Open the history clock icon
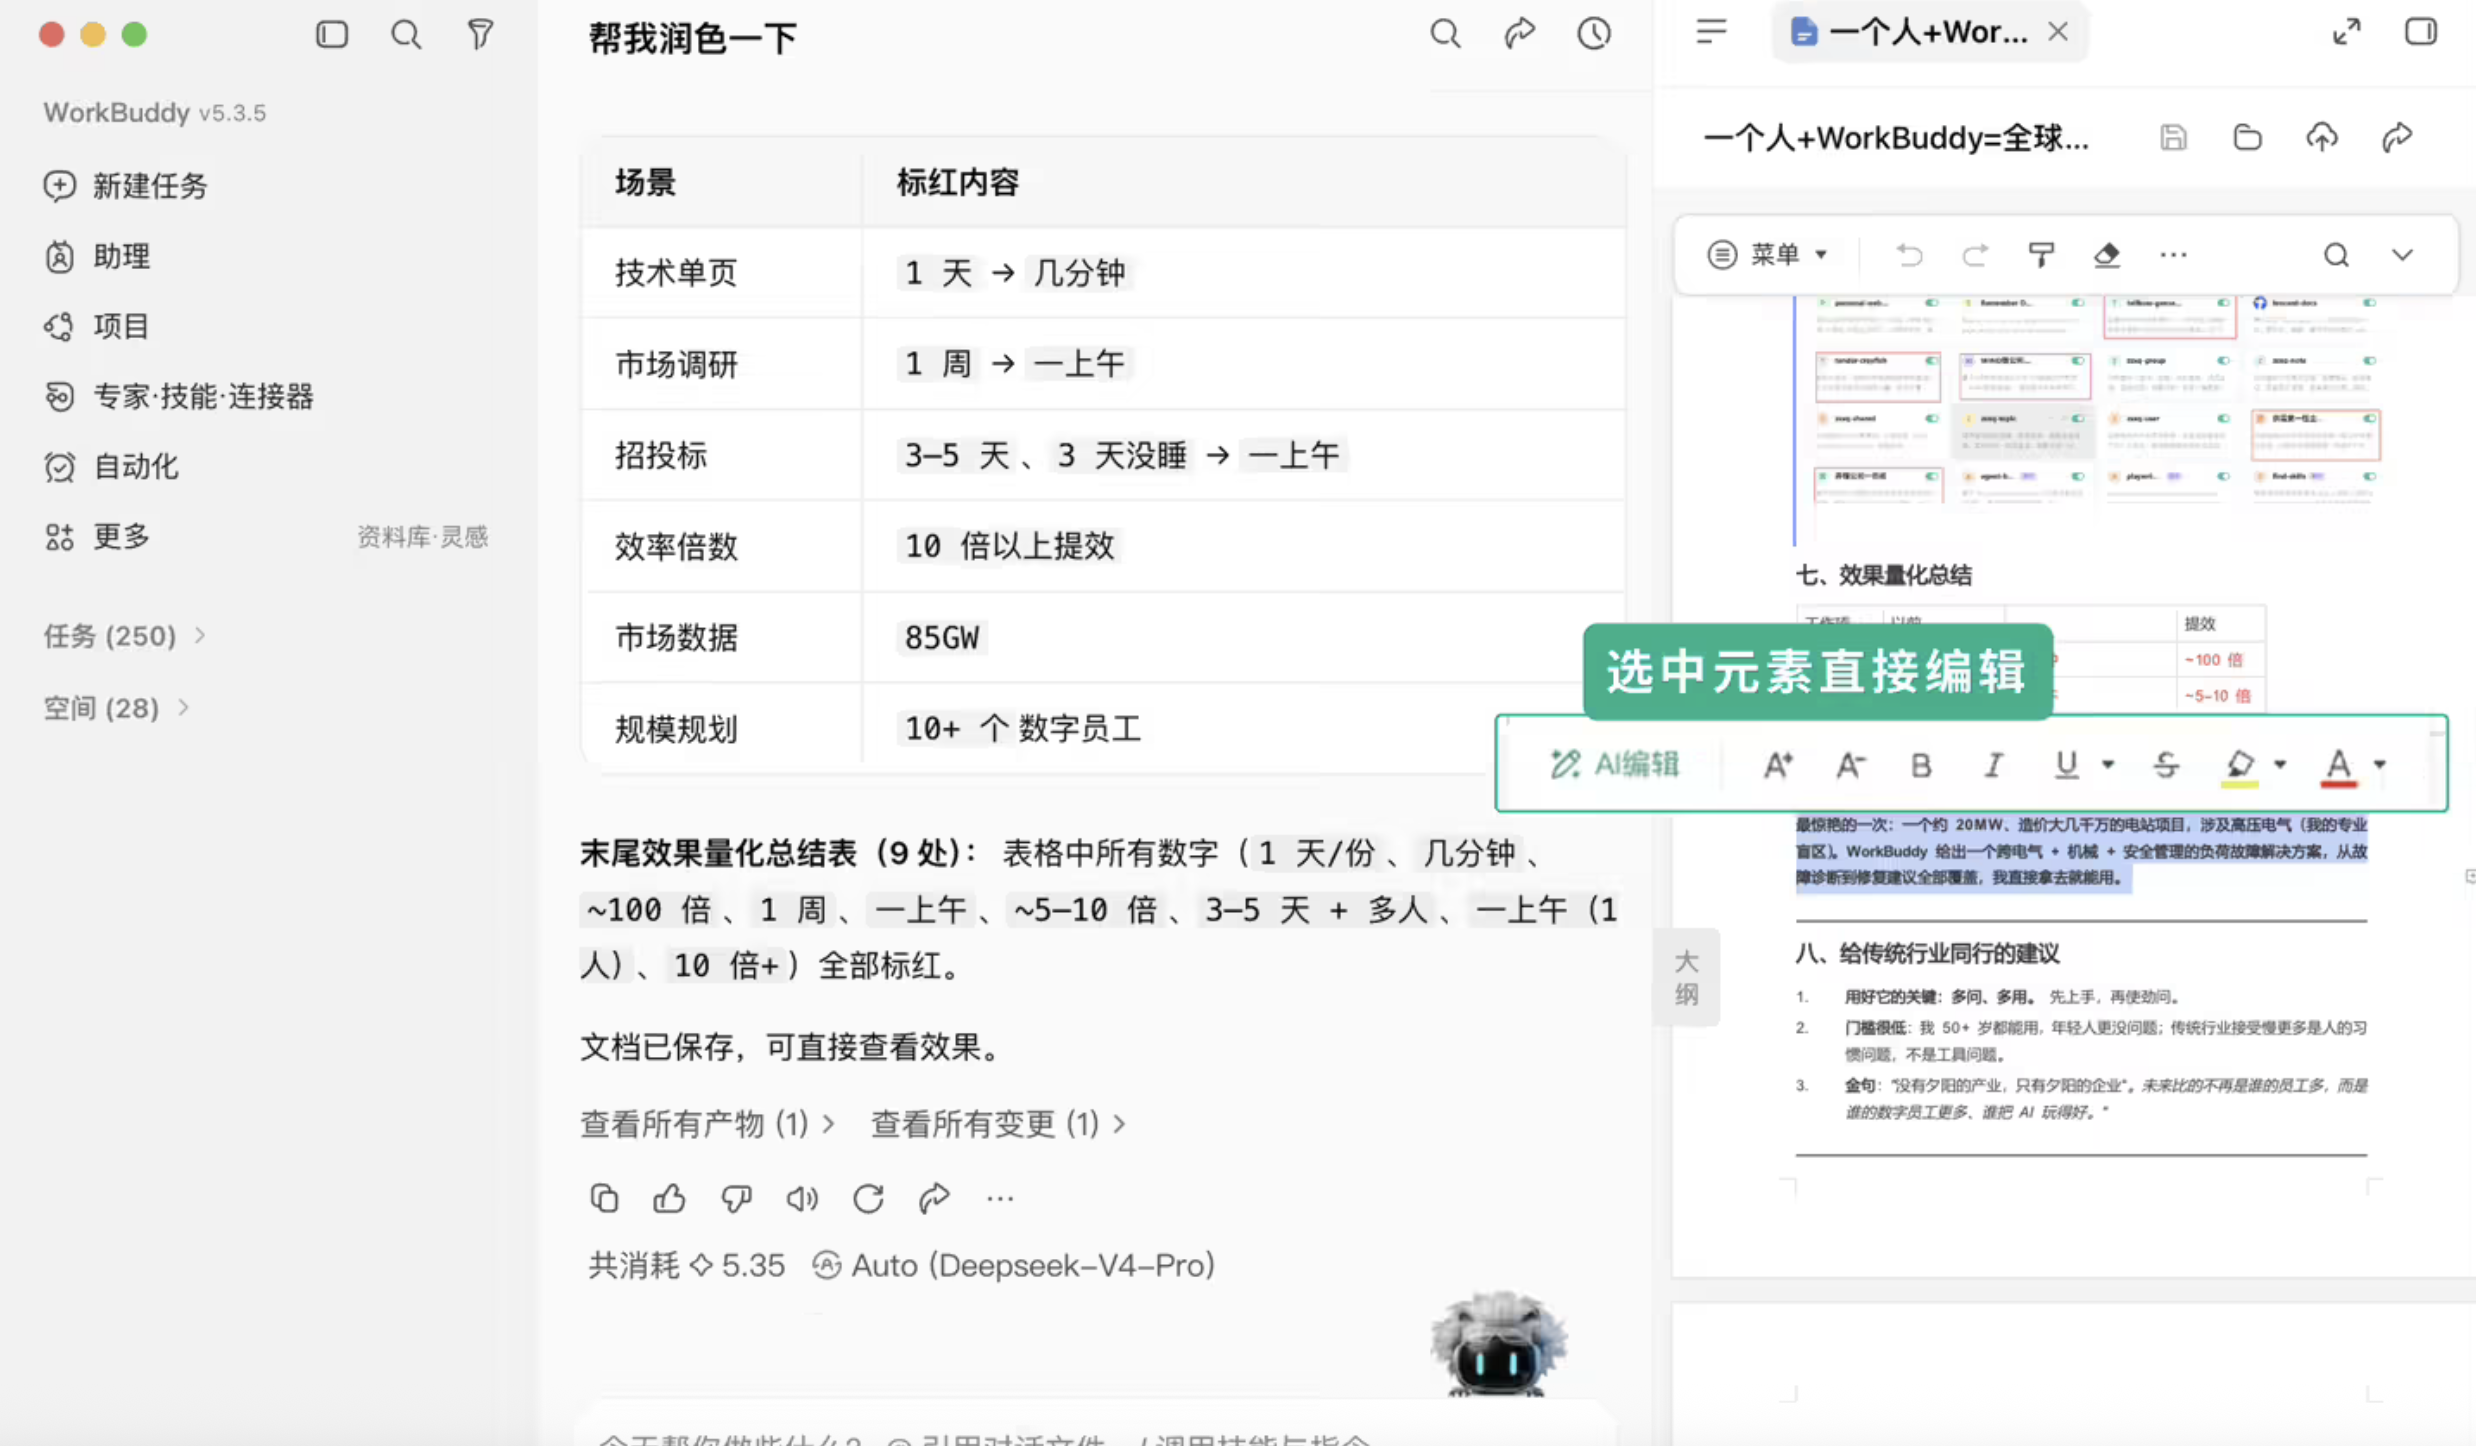 point(1594,34)
